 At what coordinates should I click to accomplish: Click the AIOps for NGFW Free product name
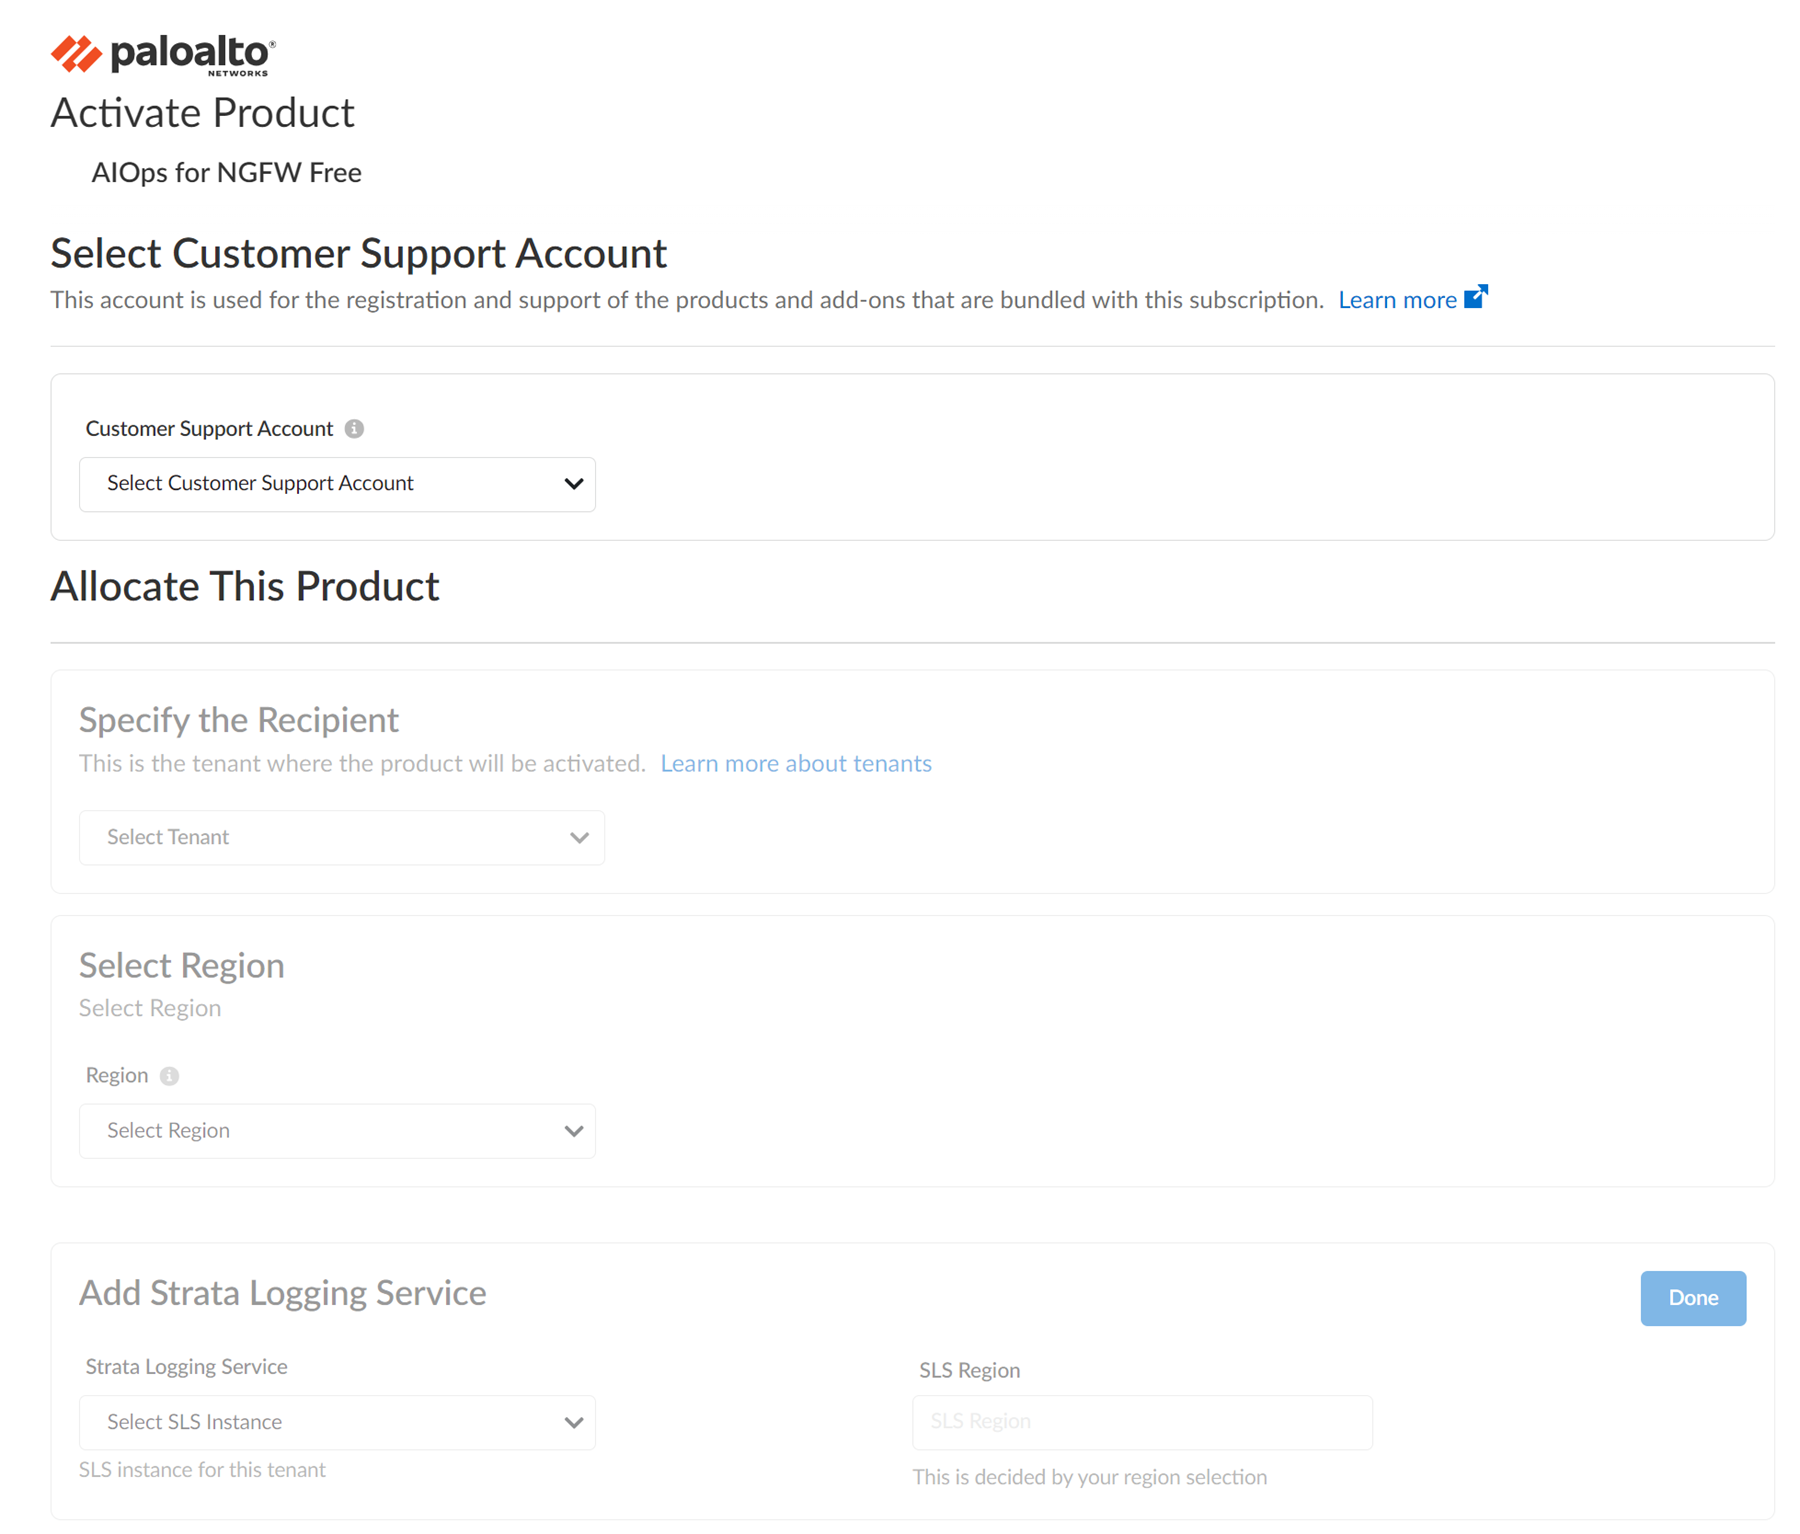[x=226, y=173]
